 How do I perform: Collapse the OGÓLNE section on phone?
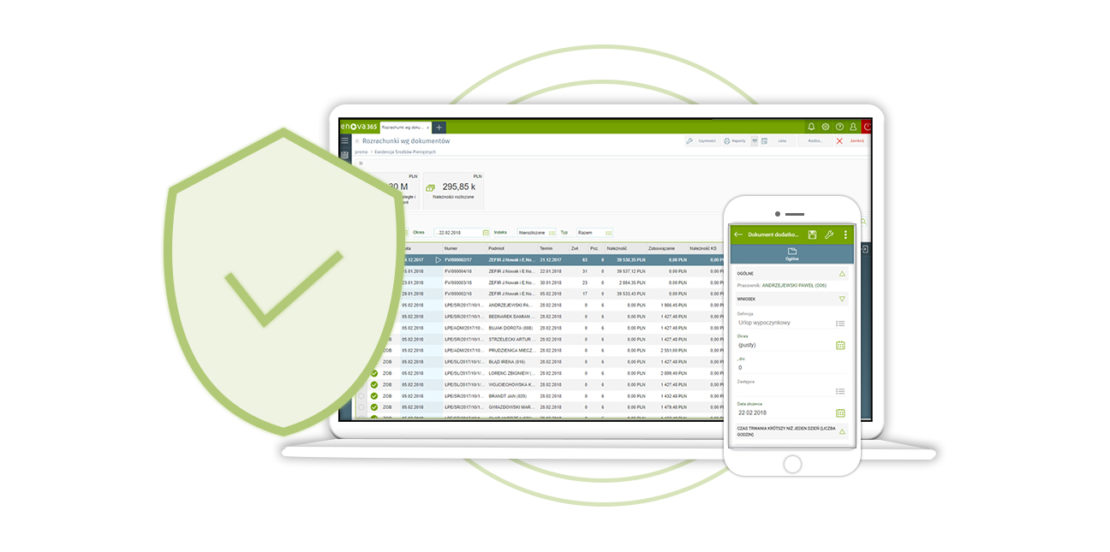point(842,273)
